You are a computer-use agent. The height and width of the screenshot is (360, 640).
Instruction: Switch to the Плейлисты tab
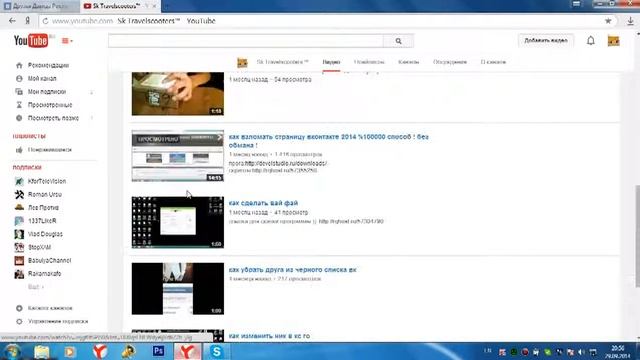tap(369, 62)
